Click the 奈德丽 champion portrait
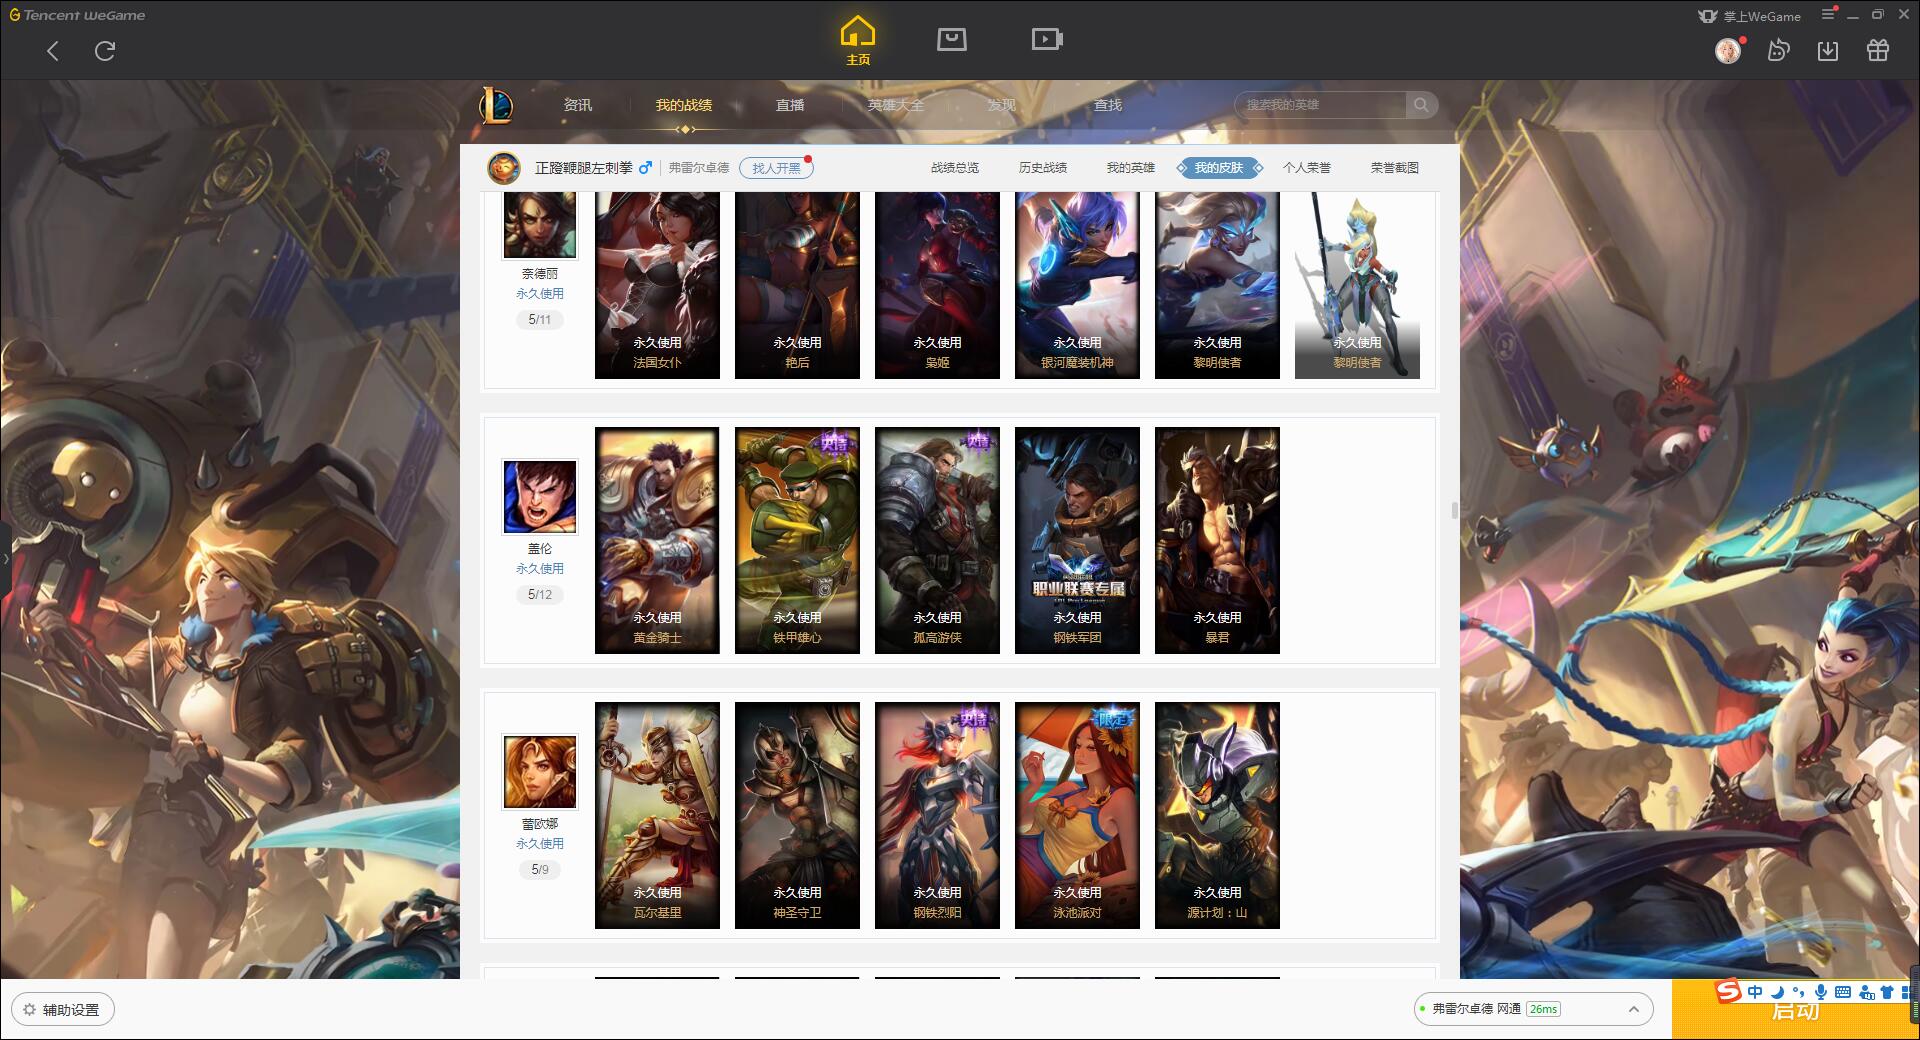This screenshot has height=1040, width=1920. coord(540,224)
